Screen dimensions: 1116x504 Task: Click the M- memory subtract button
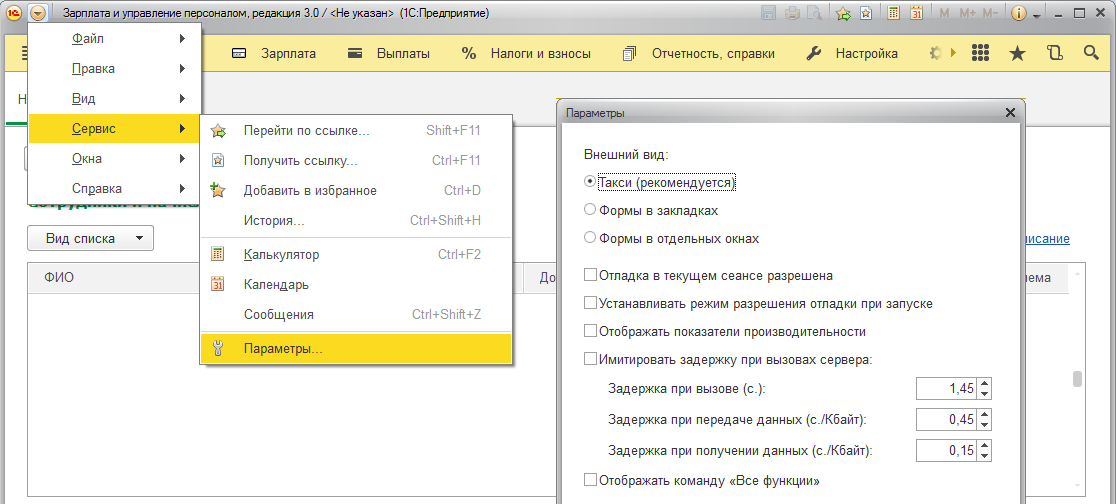[x=990, y=14]
